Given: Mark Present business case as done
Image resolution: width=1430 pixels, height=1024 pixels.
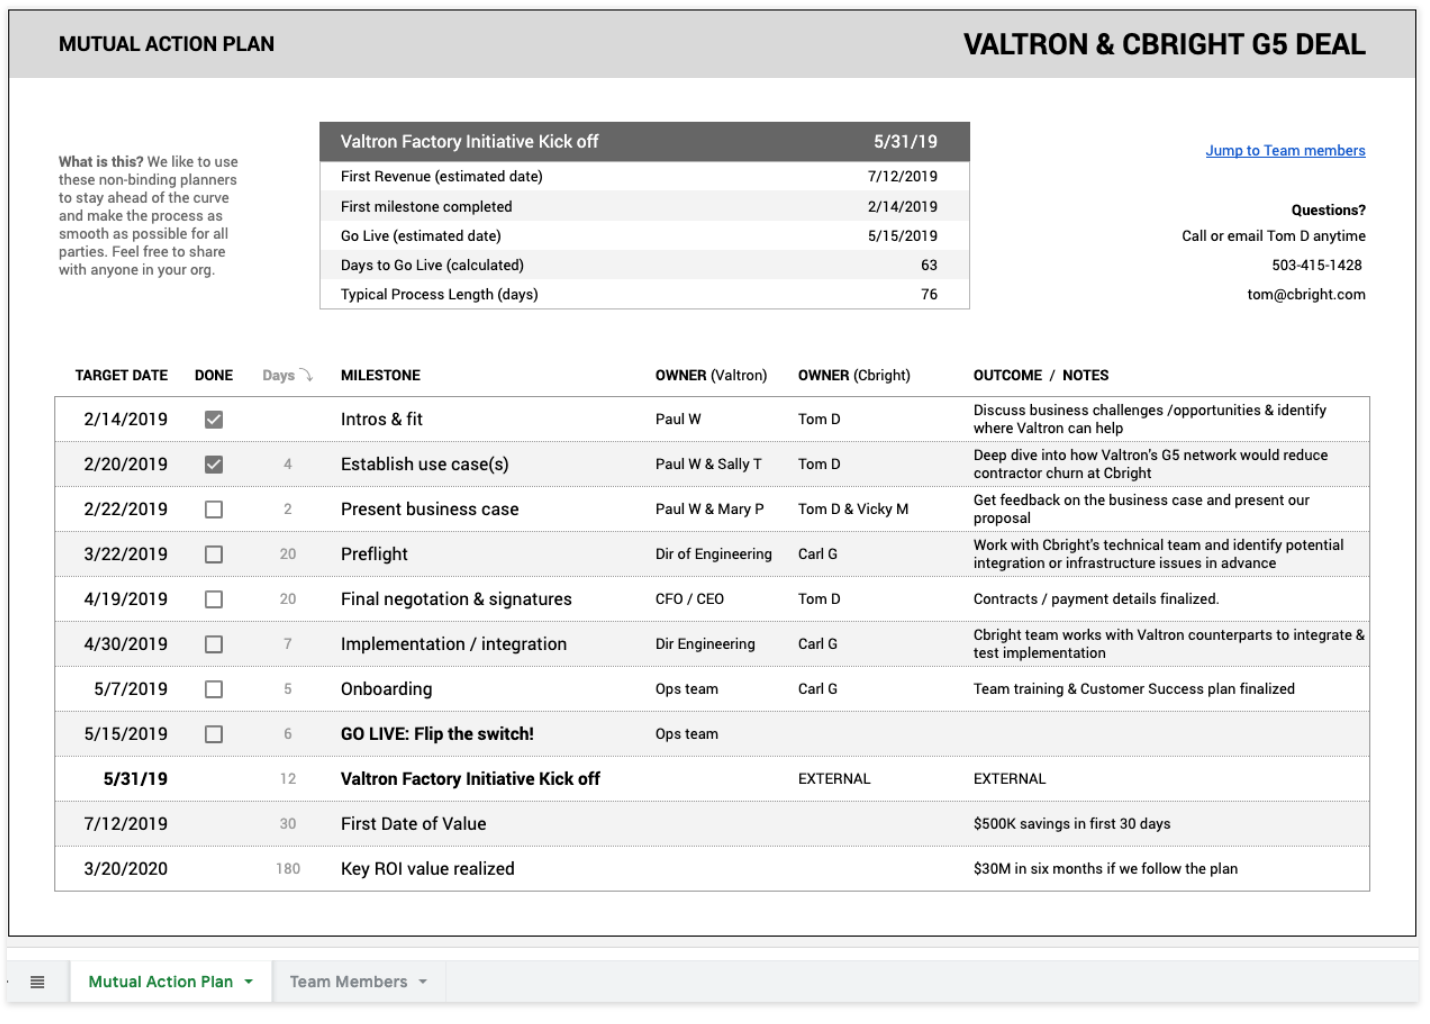Looking at the screenshot, I should (x=213, y=508).
